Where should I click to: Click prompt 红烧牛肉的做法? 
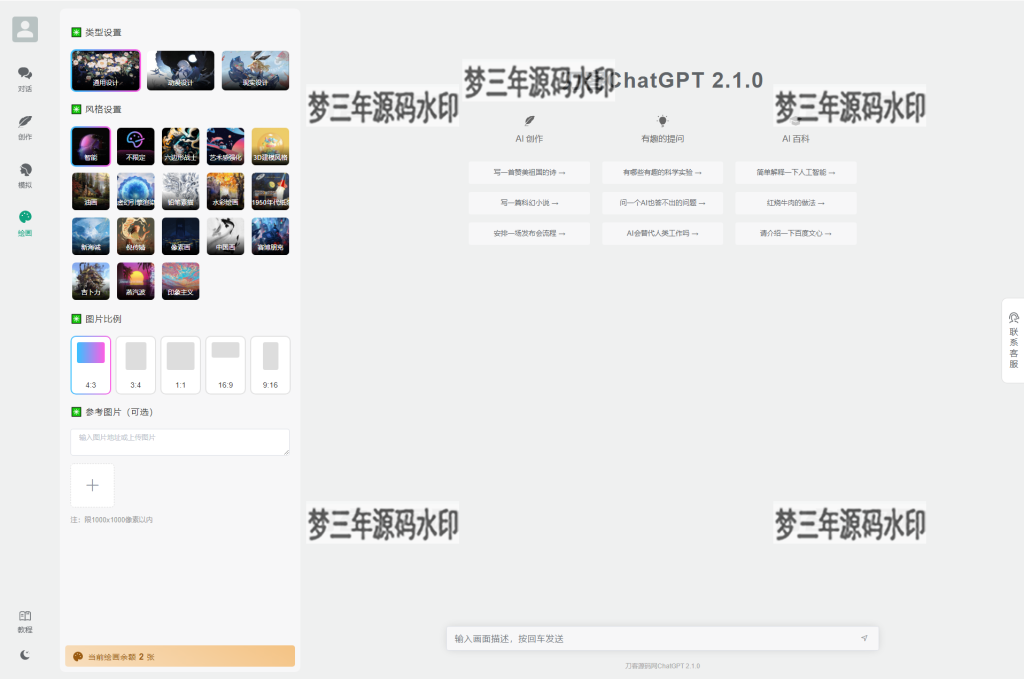[x=795, y=203]
